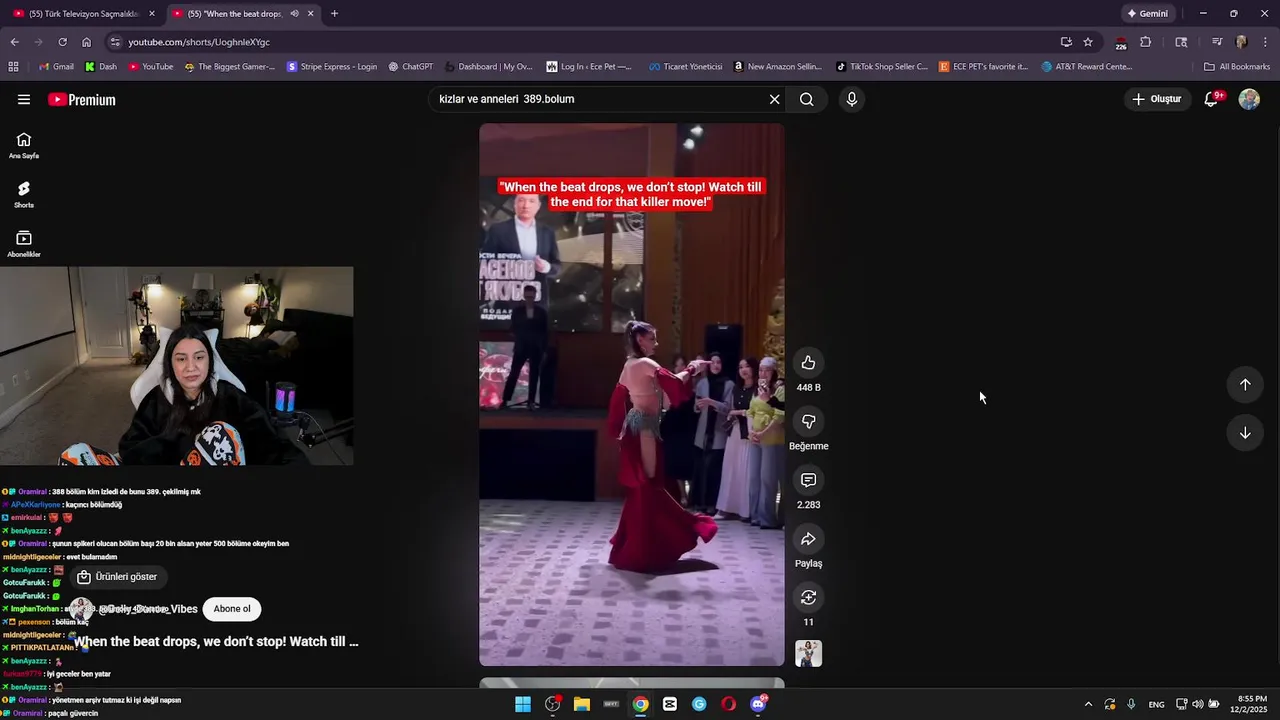Open the TikTok Shop Seller bookmark
Screen dimensions: 1280x720
(x=882, y=67)
